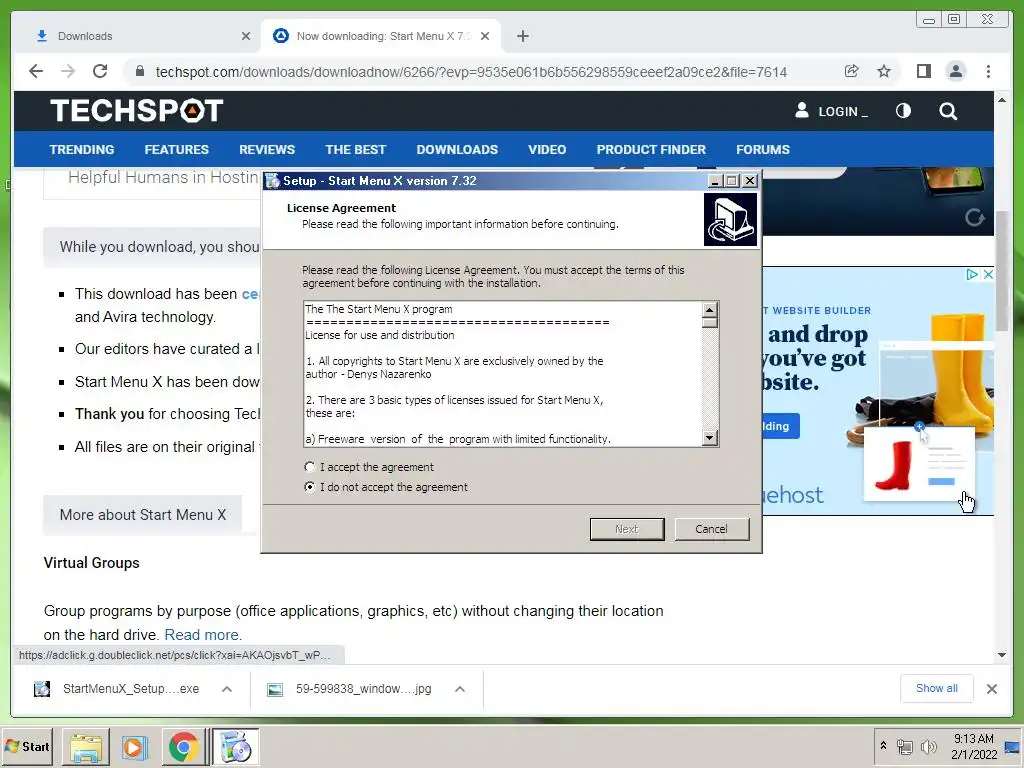Click the volume speaker tray icon
This screenshot has height=768, width=1024.
(x=928, y=746)
